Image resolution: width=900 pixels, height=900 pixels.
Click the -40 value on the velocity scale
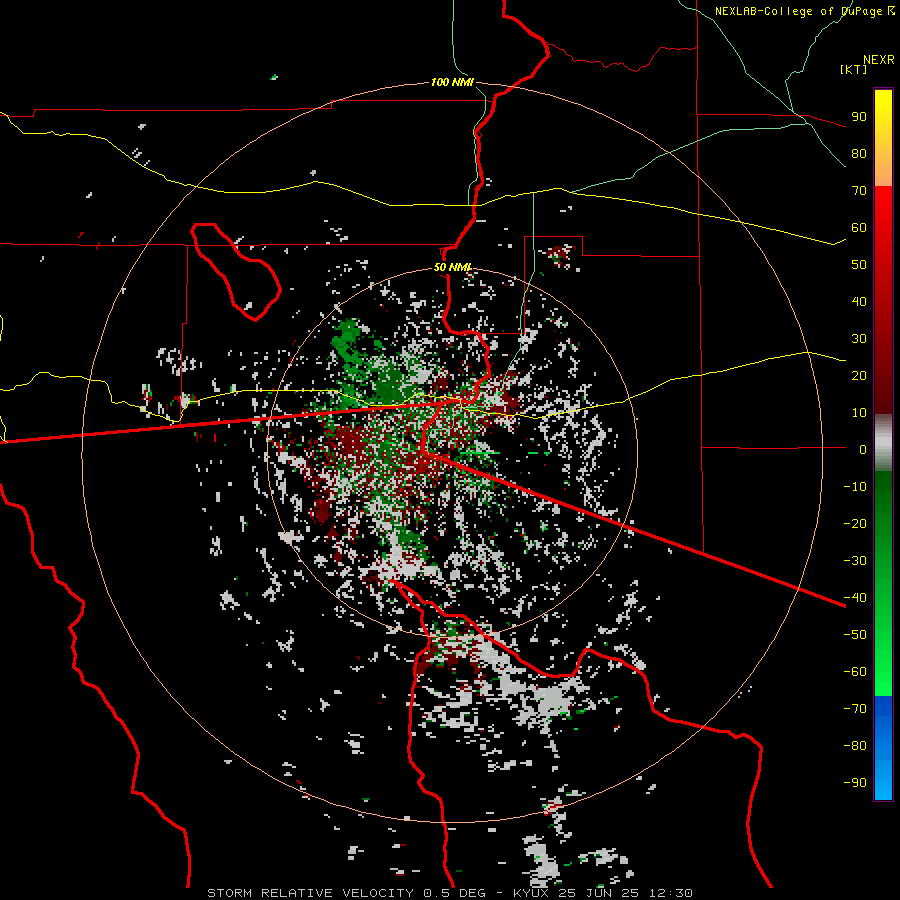[855, 598]
